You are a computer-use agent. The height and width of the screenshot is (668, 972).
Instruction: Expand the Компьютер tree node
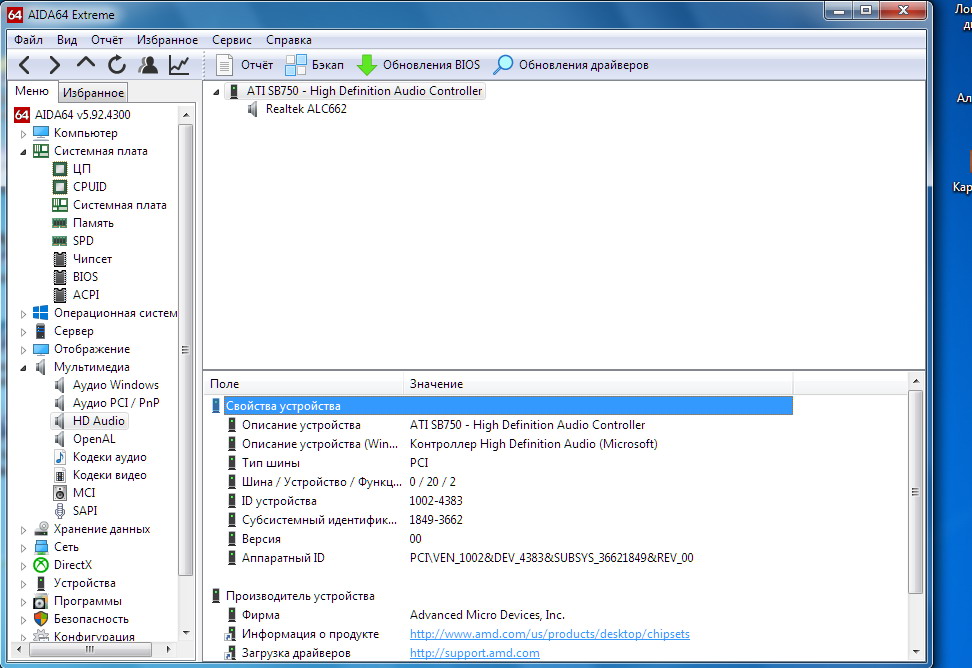(x=23, y=133)
